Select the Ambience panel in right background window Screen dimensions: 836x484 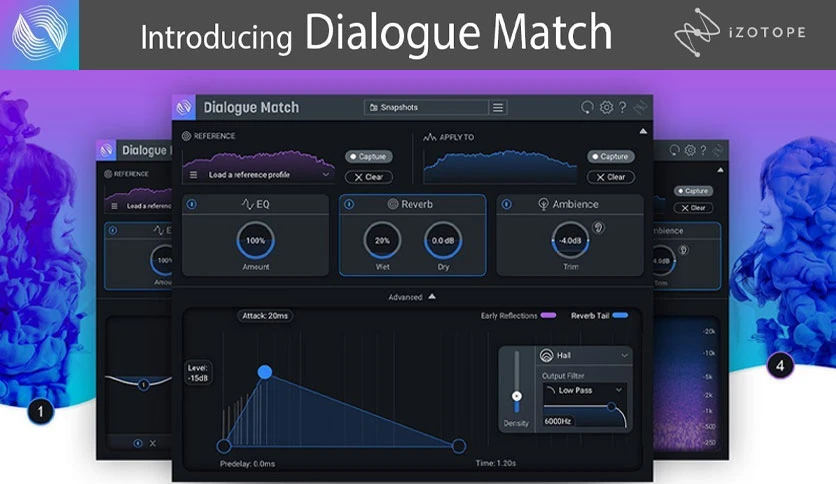pos(687,256)
